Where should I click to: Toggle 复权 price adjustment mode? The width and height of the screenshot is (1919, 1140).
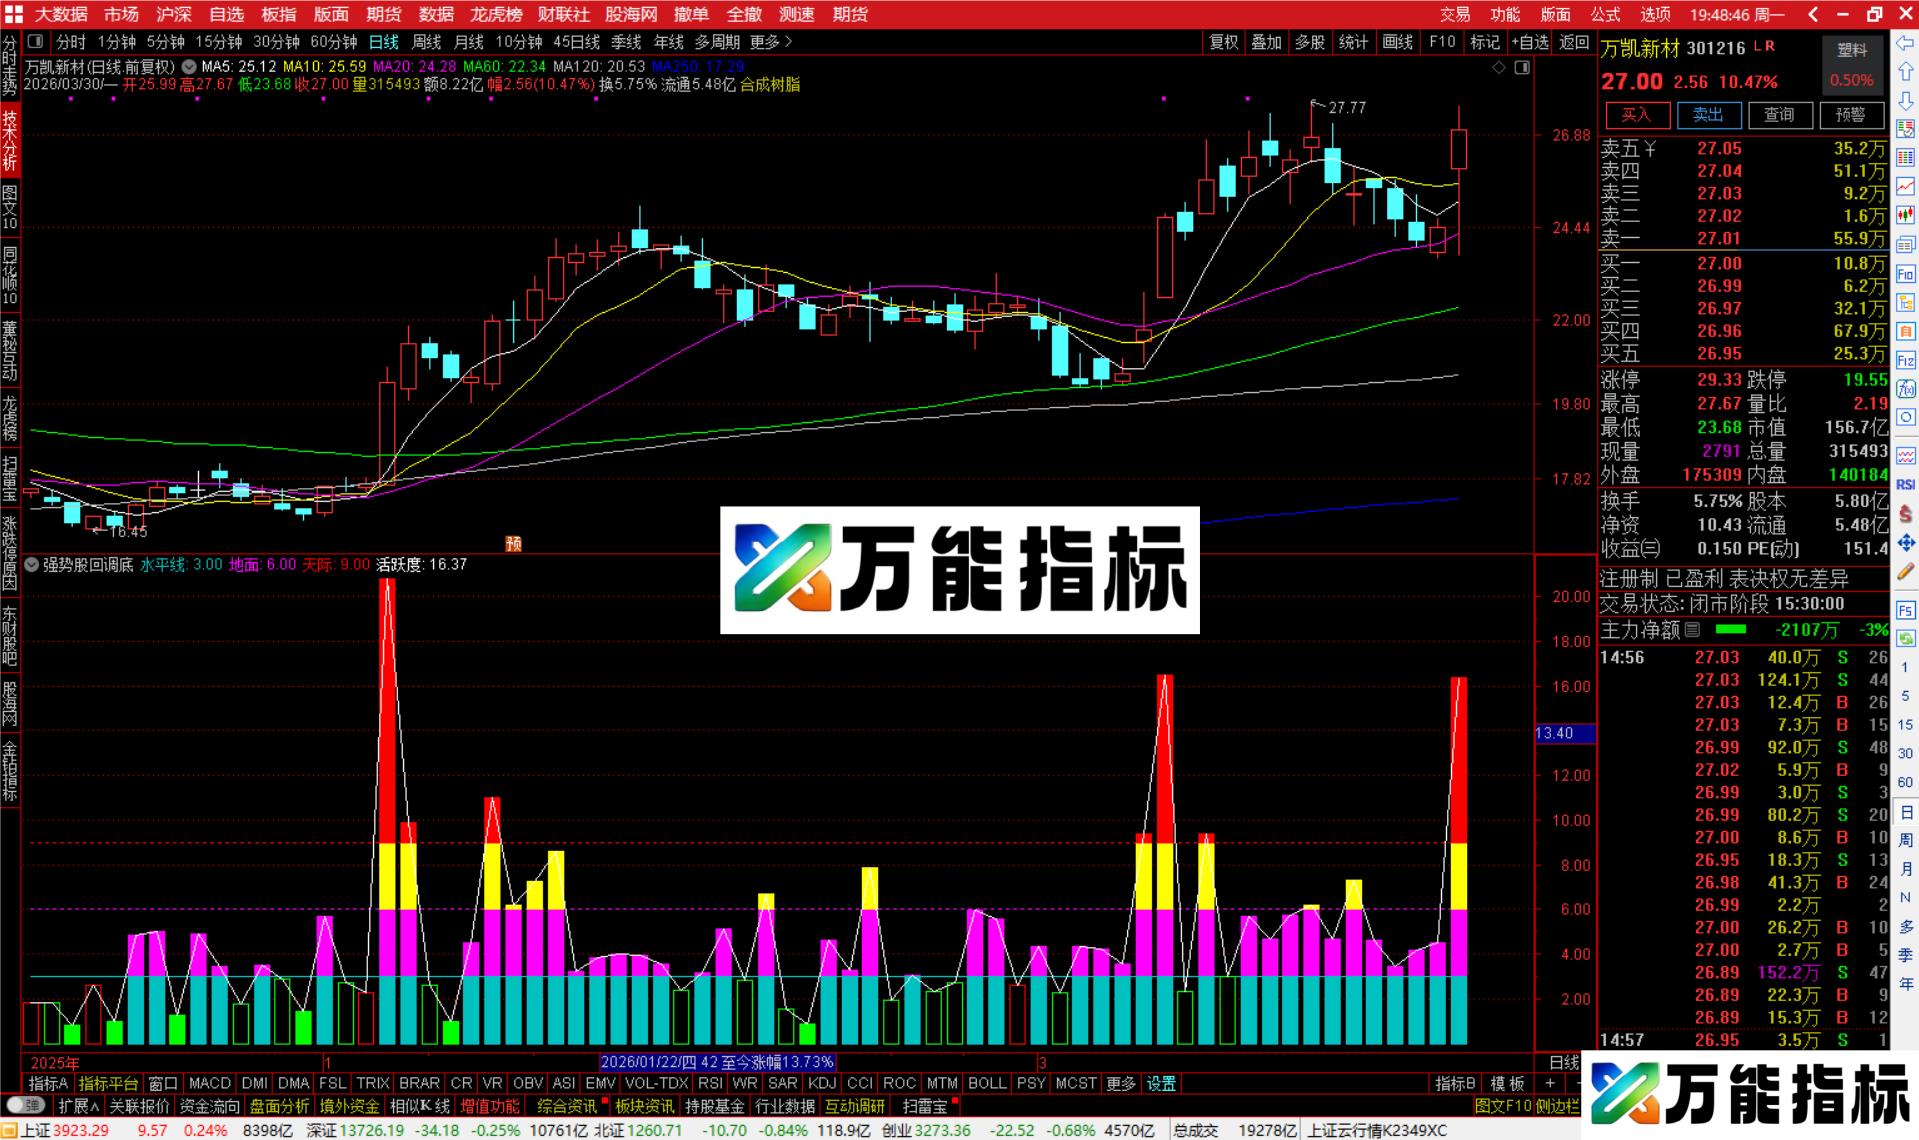pos(1223,43)
